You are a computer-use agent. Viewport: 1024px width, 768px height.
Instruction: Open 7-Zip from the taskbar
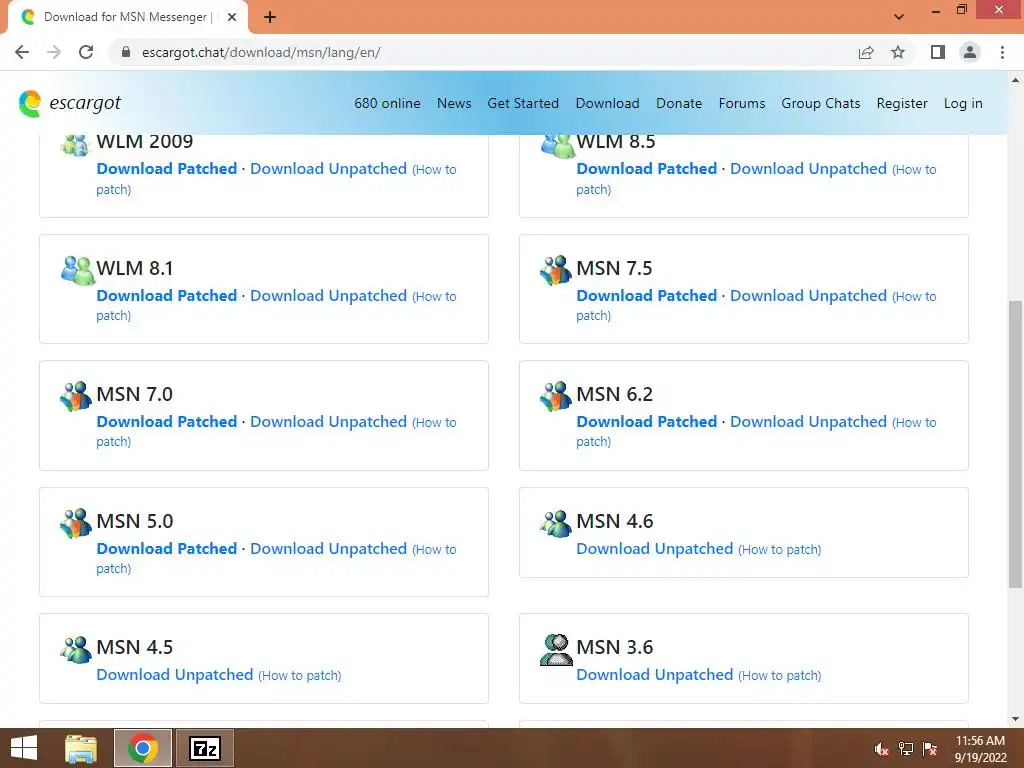tap(204, 748)
